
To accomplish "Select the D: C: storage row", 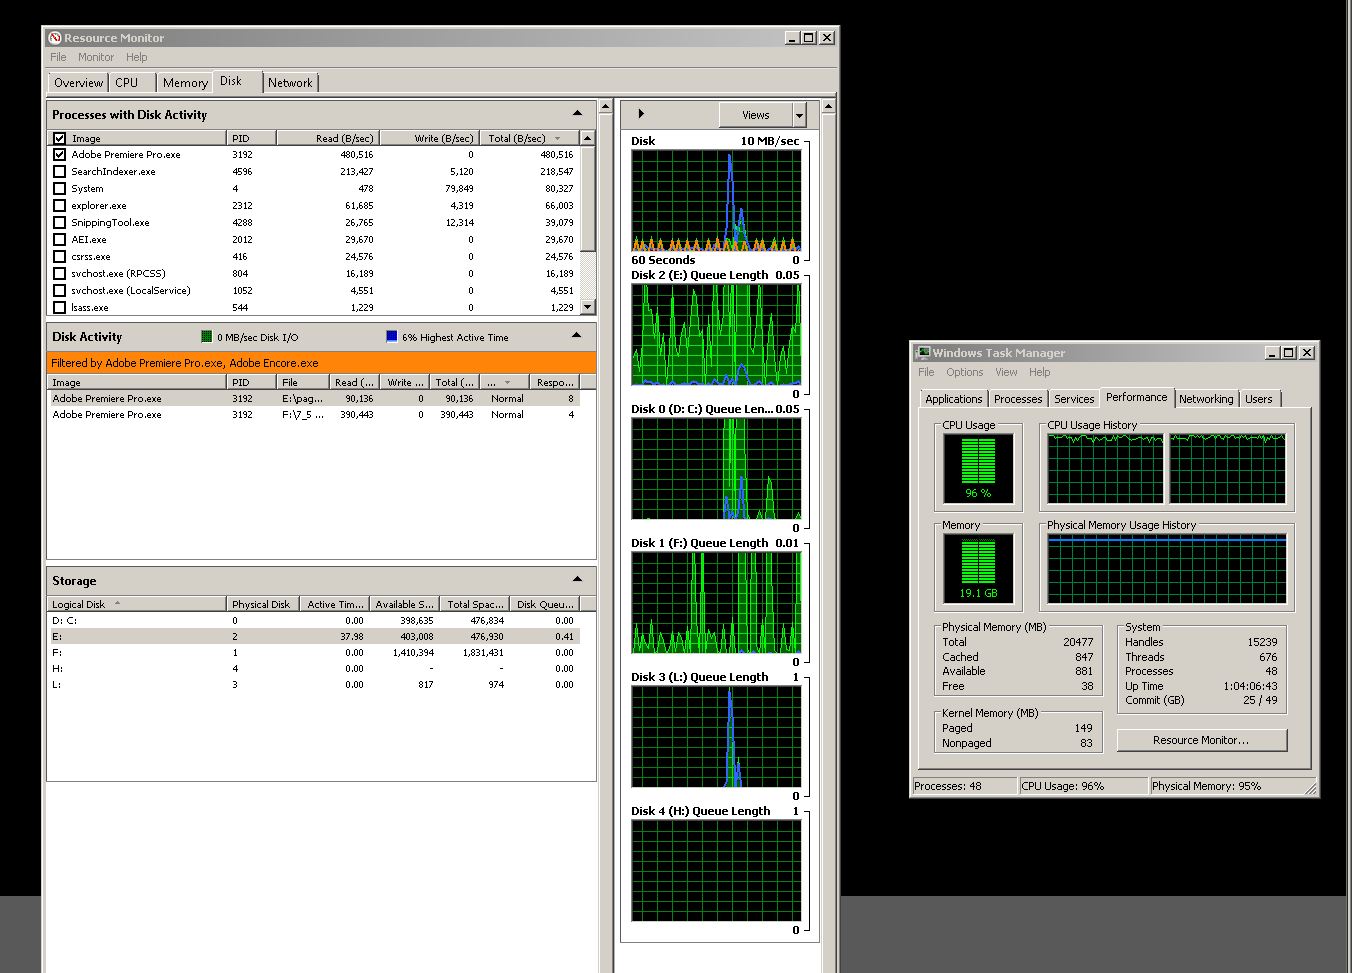I will click(314, 620).
